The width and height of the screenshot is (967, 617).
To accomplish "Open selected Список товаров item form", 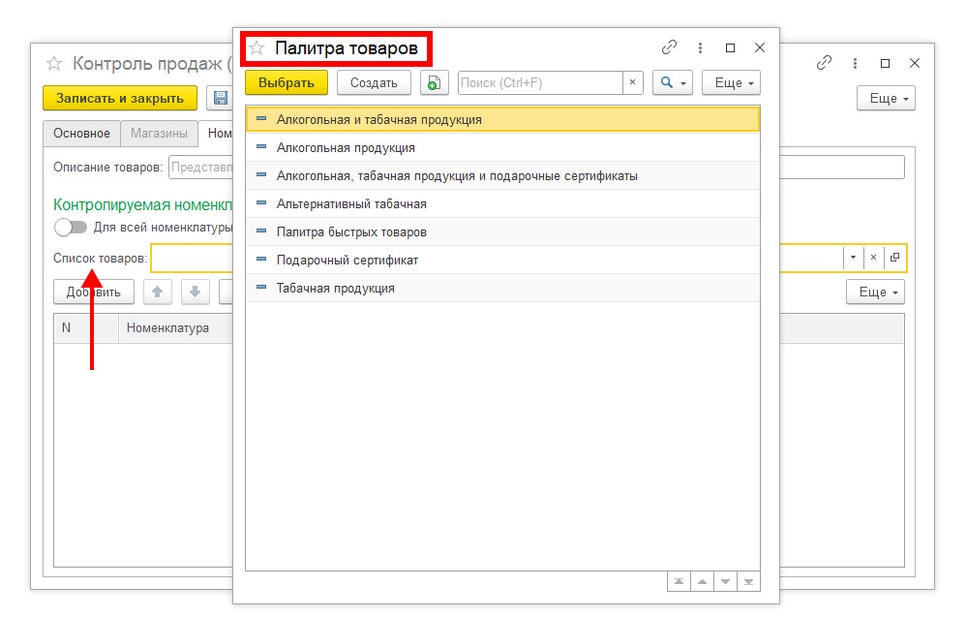I will click(x=894, y=257).
